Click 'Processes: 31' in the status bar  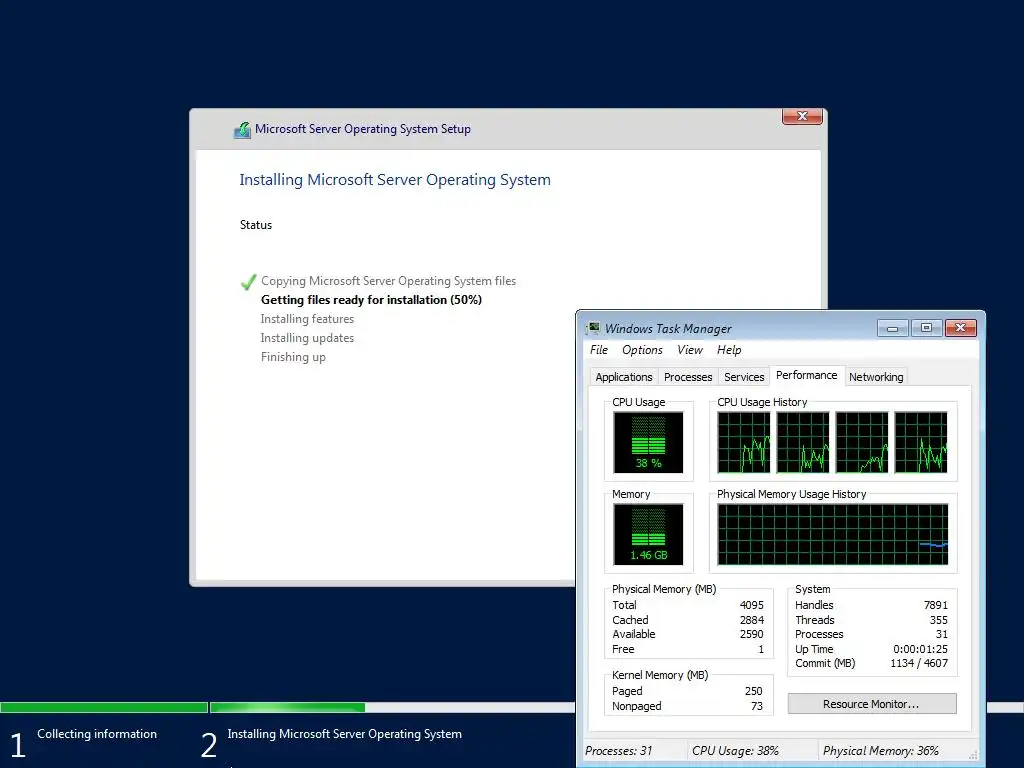click(x=618, y=751)
